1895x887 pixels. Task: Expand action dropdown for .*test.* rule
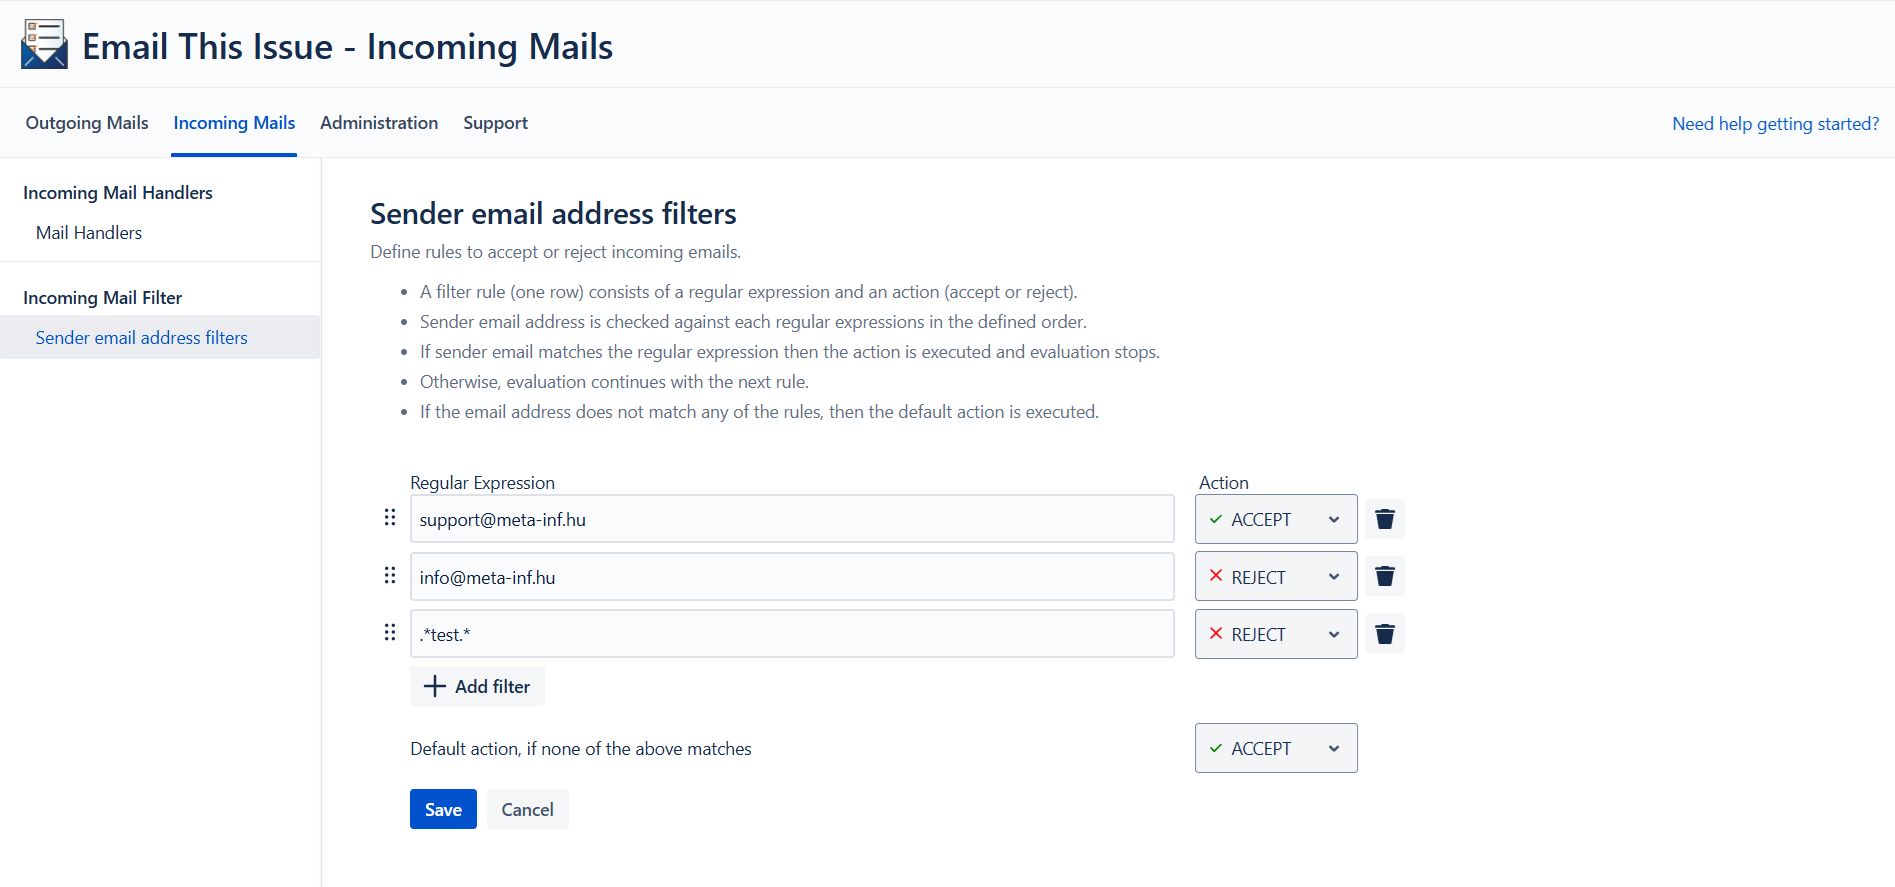1275,634
